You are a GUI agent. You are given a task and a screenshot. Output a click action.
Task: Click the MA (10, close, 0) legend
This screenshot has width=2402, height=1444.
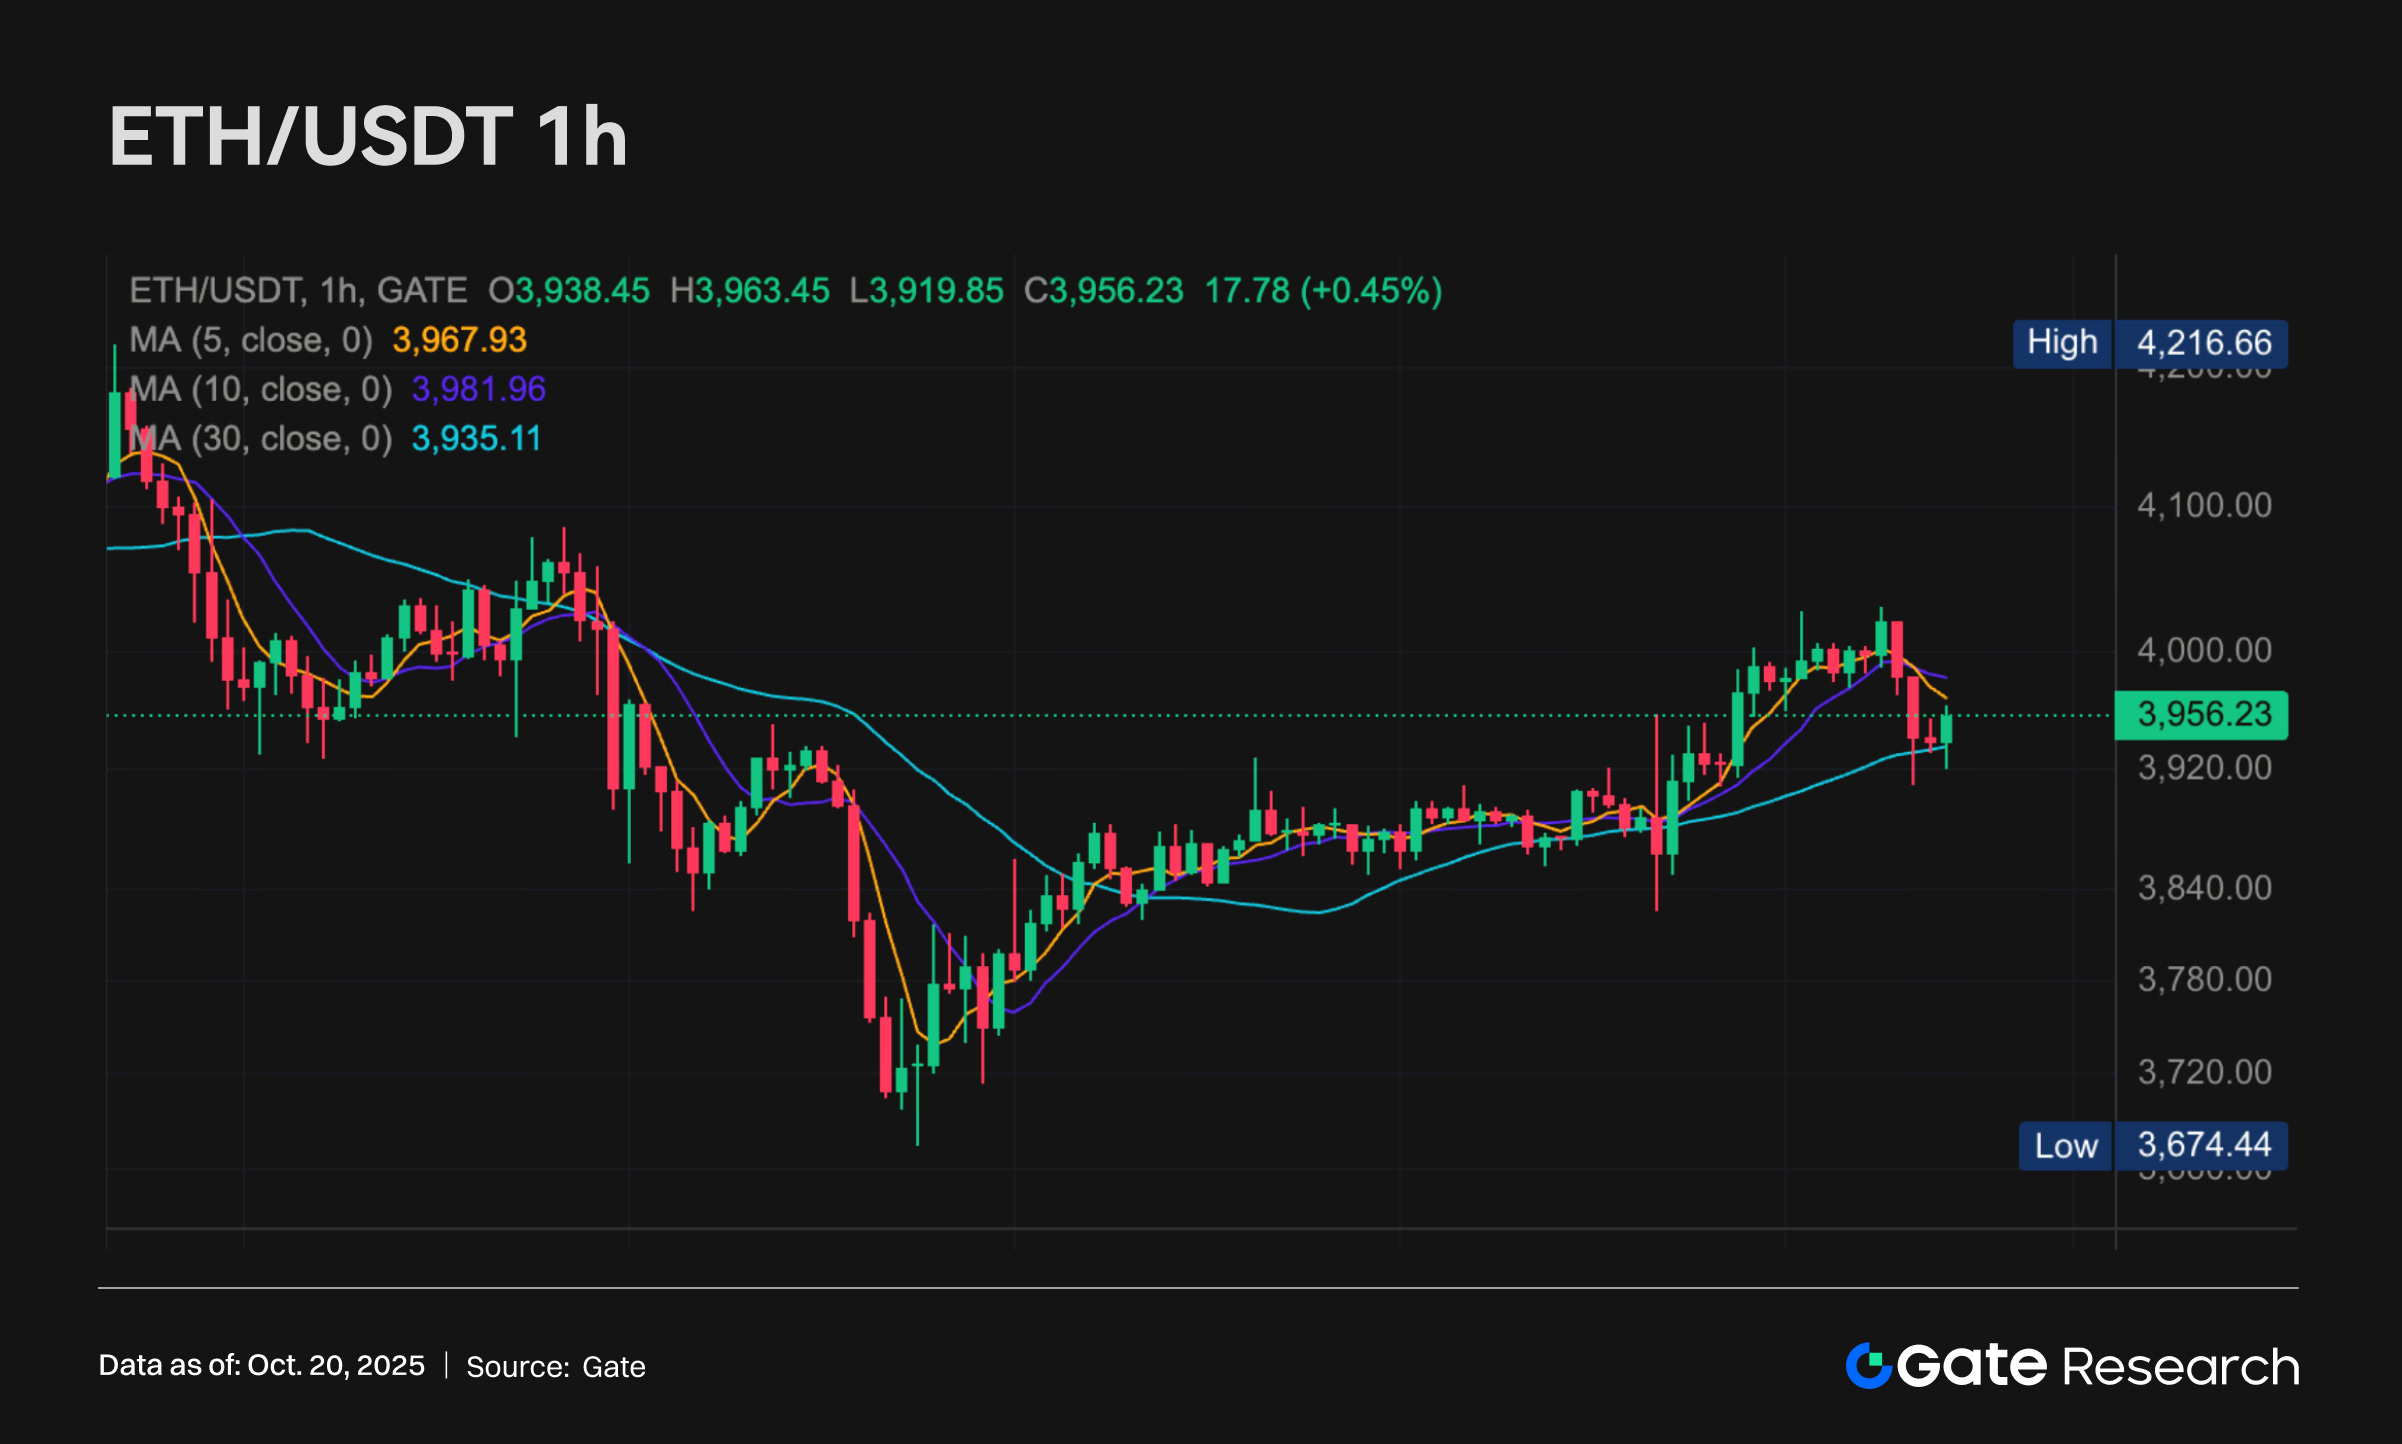pyautogui.click(x=261, y=390)
